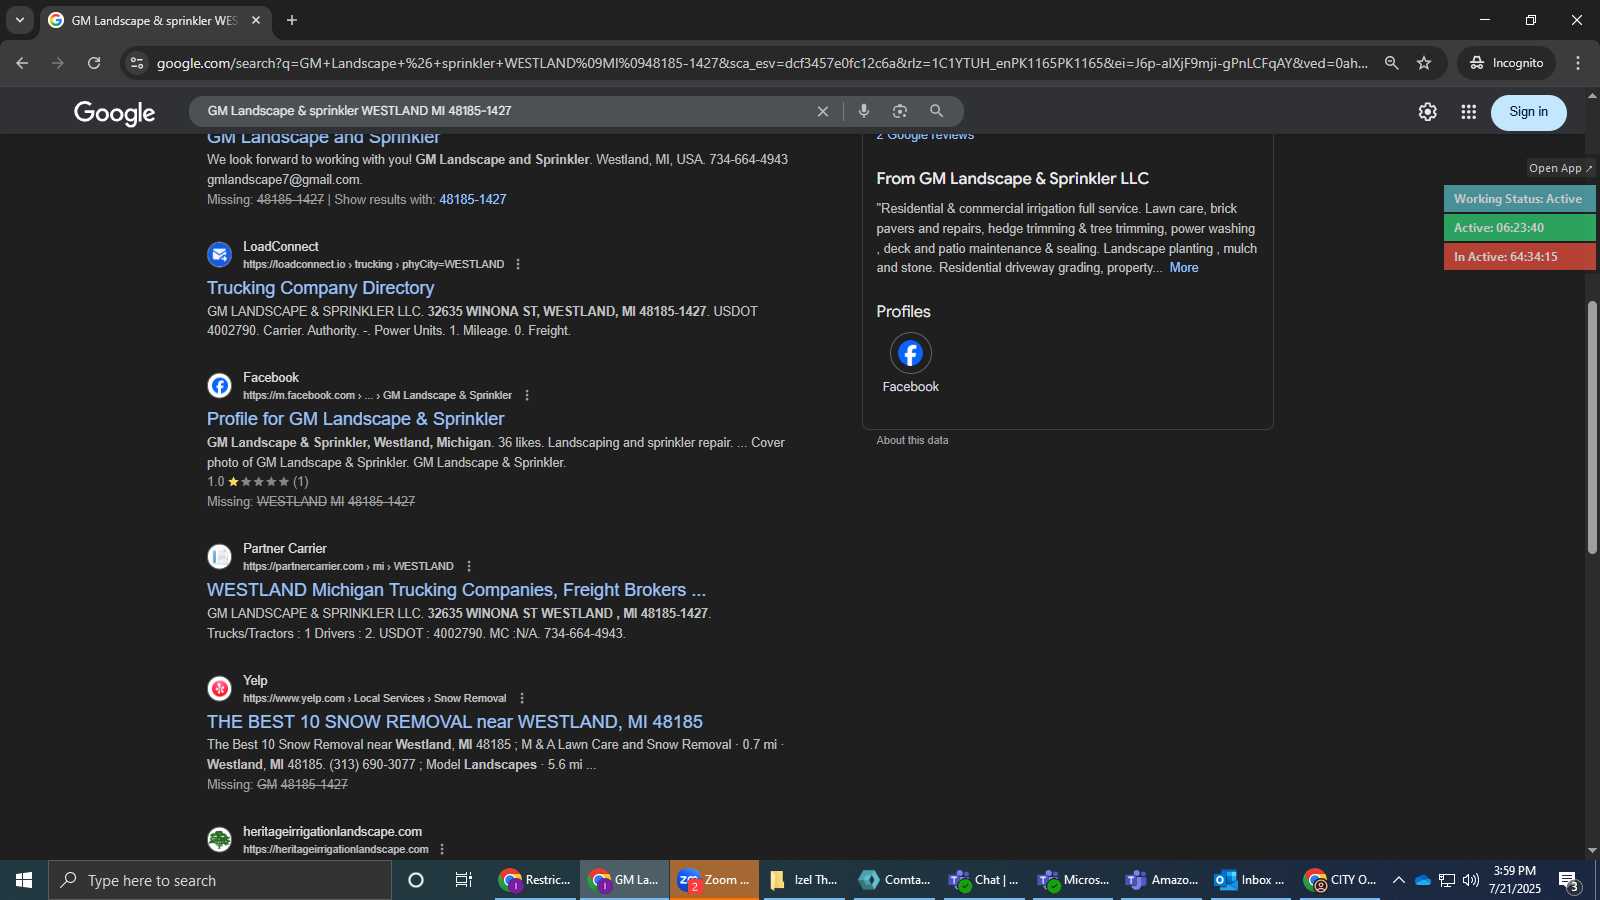Screen dimensions: 1600x900
Task: Start voice search with microphone icon
Action: (864, 111)
